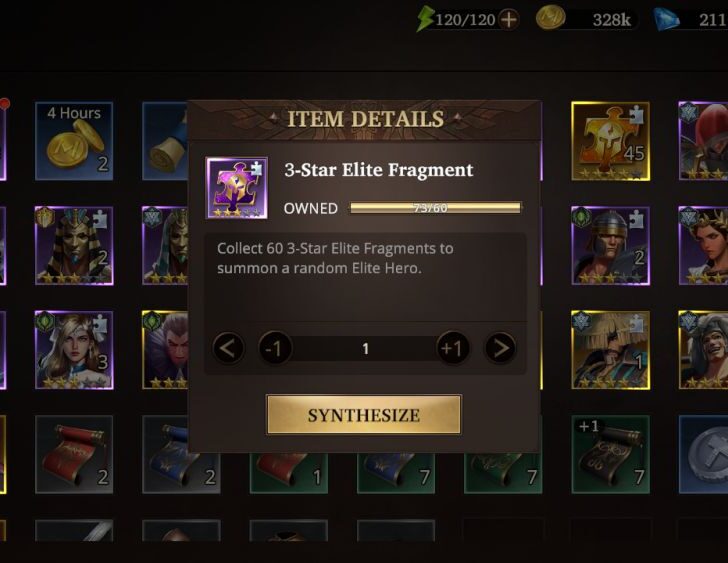This screenshot has width=728, height=563.
Task: Select the 4 Hours gold coins item
Action: (74, 141)
